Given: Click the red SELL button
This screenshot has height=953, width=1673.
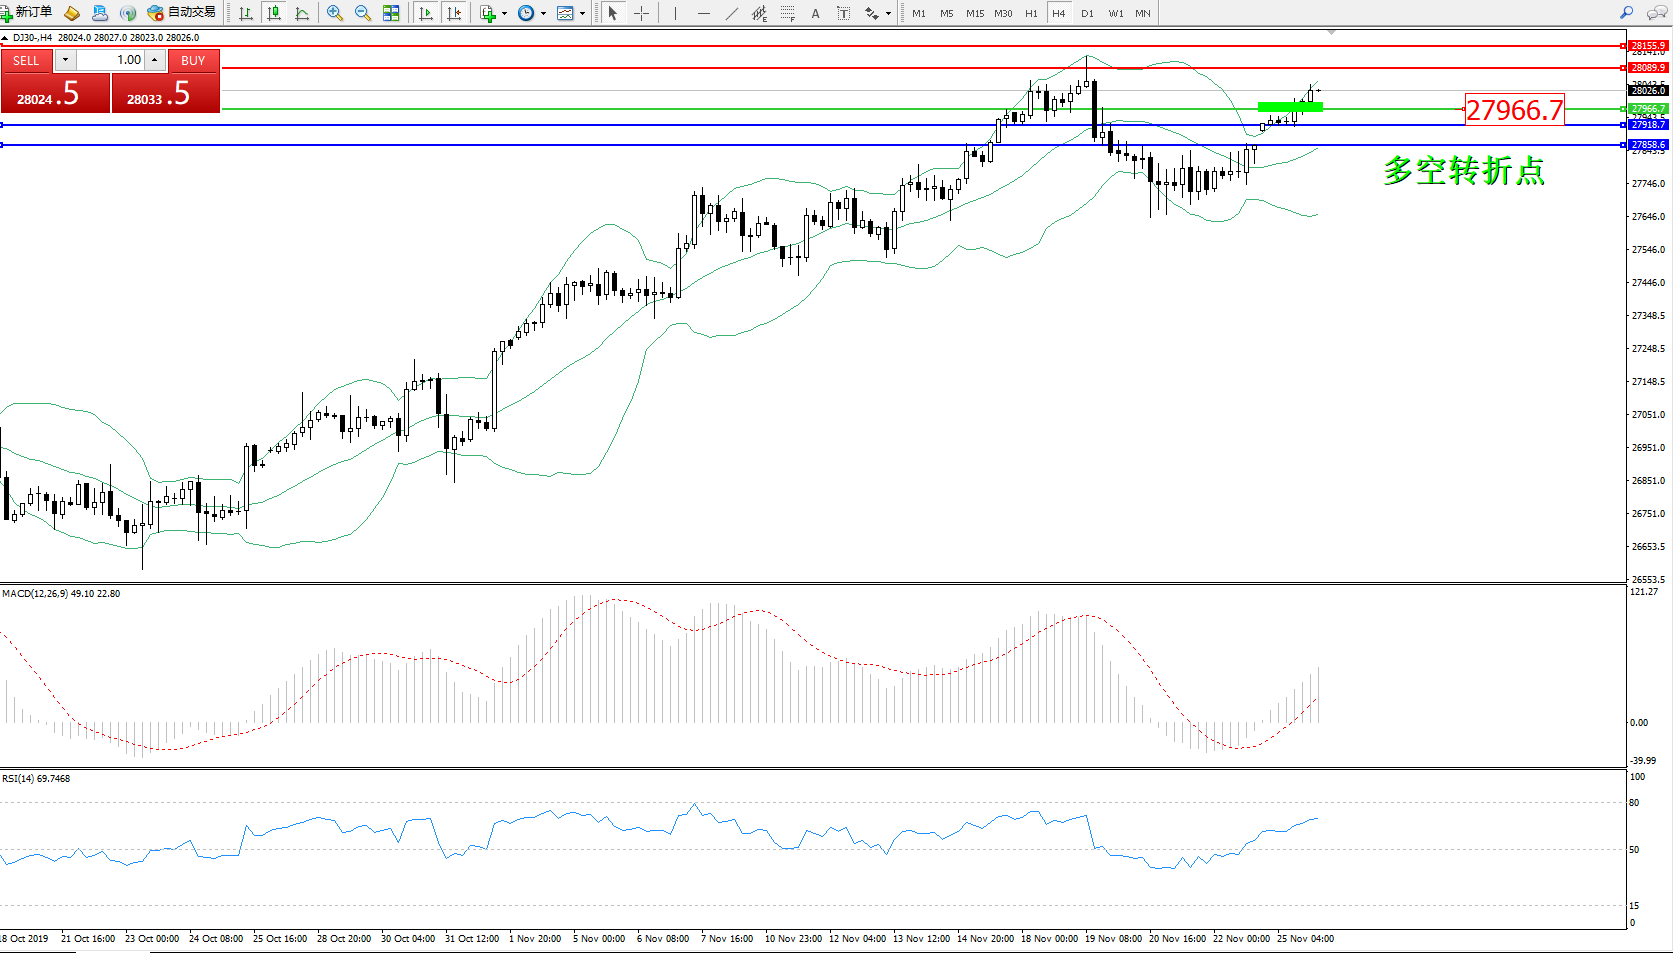Looking at the screenshot, I should click(27, 60).
